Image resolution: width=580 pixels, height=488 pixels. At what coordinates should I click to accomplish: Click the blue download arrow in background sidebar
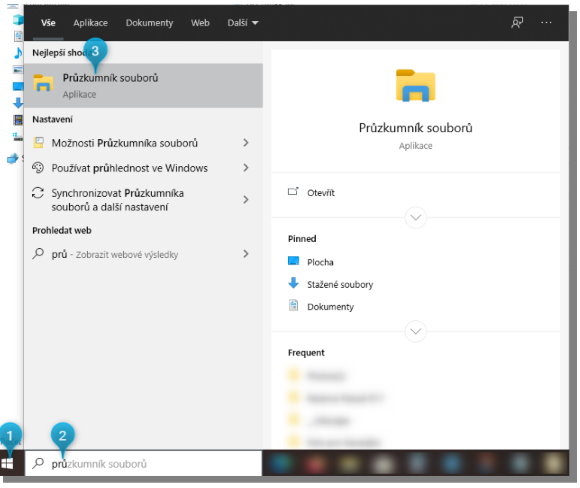pos(18,103)
